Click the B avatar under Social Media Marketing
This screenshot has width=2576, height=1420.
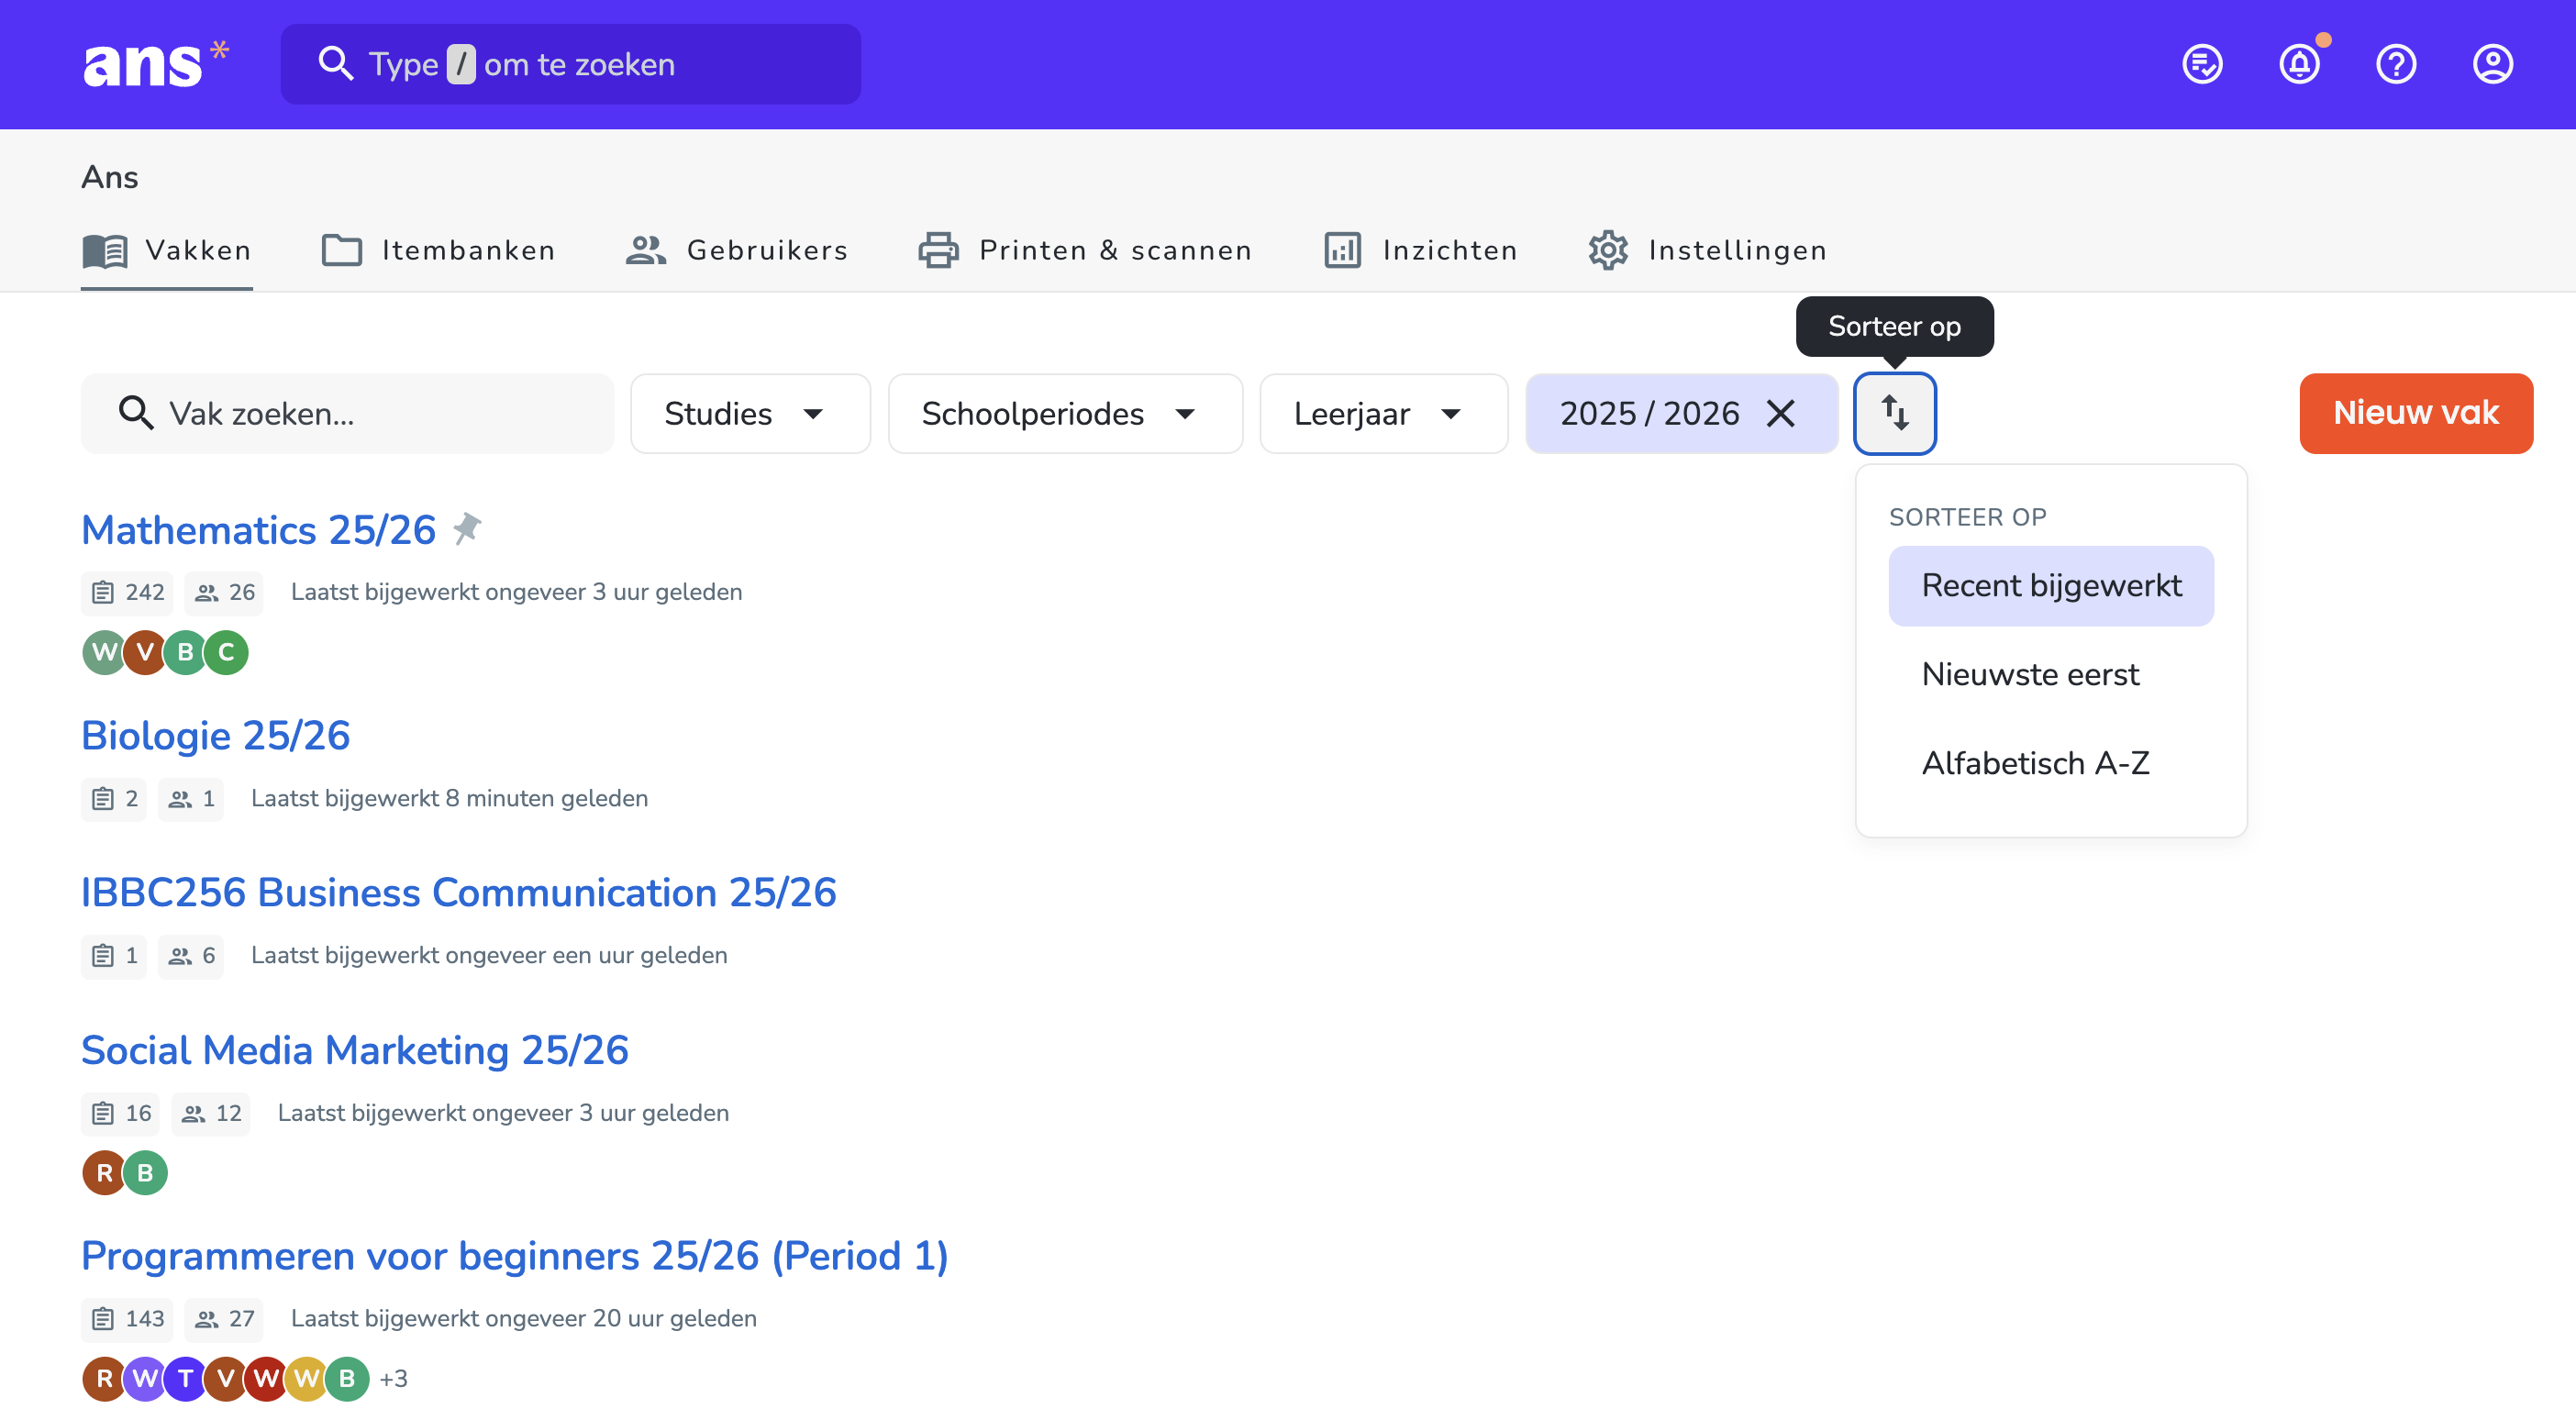[145, 1172]
